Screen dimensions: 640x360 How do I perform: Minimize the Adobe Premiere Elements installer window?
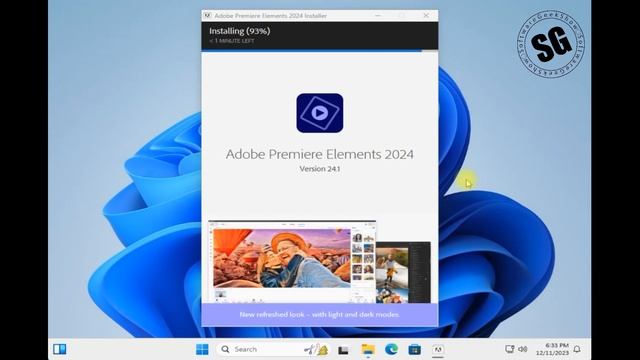pyautogui.click(x=378, y=16)
